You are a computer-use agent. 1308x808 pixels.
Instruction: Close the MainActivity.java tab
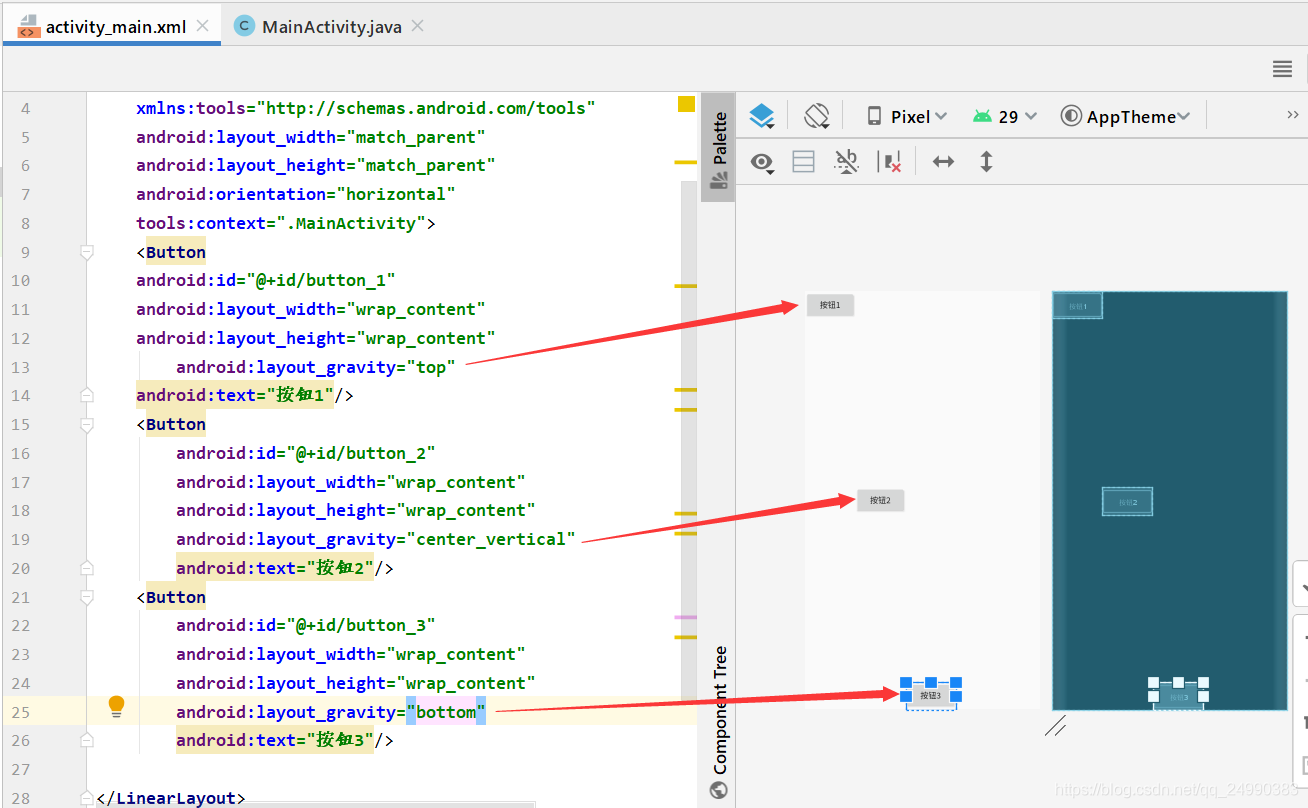[x=418, y=26]
